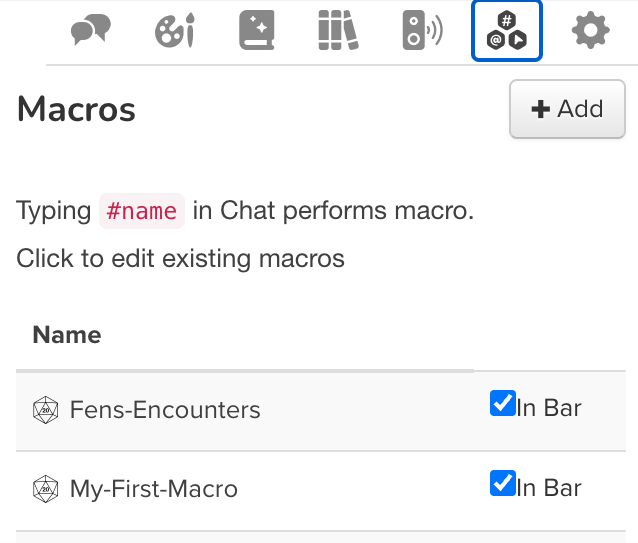Click the In Bar label for My-First-Macro

(549, 488)
